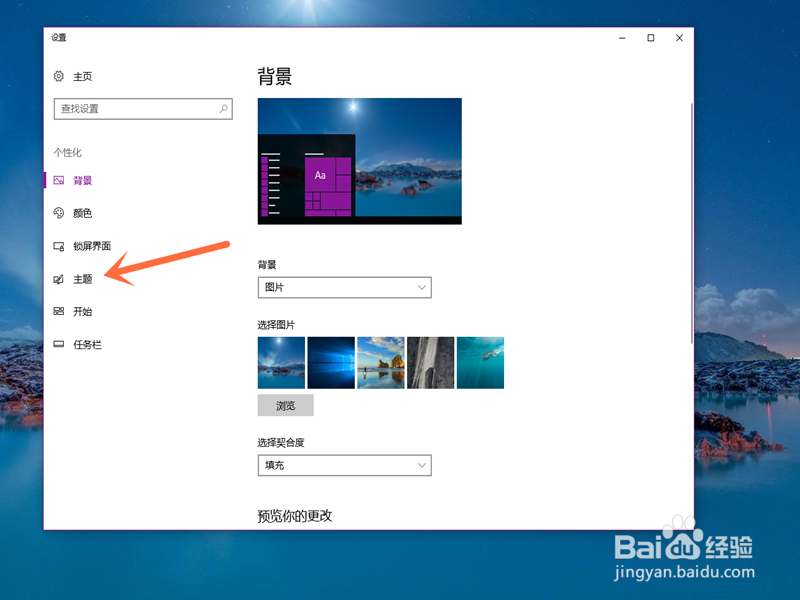Screen dimensions: 800x600
Task: Close the 设置 window
Action: pos(679,38)
